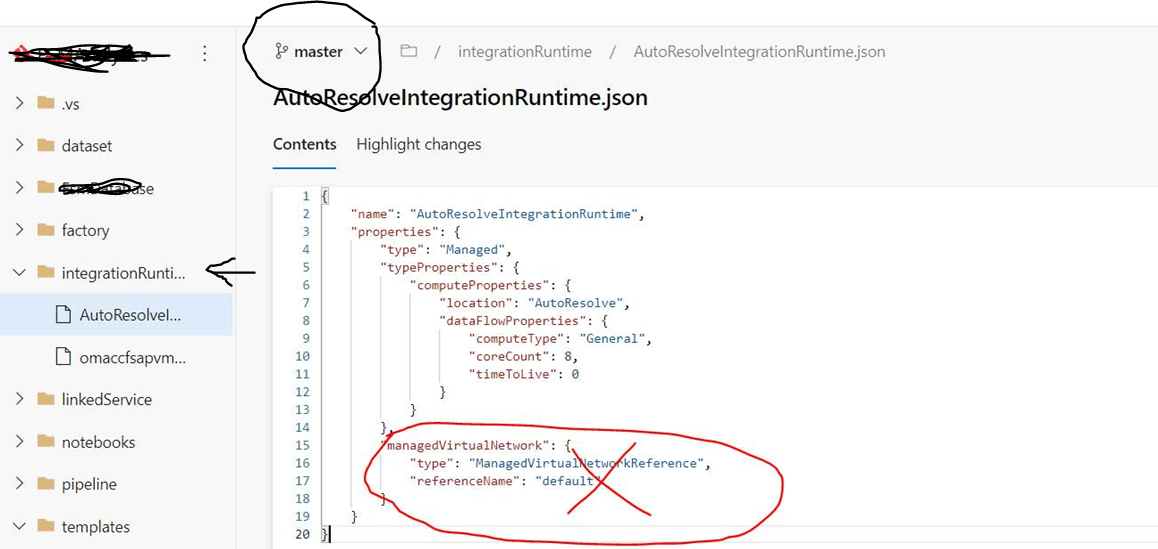This screenshot has height=549, width=1158.
Task: Switch to the Highlight changes tab
Action: point(419,144)
